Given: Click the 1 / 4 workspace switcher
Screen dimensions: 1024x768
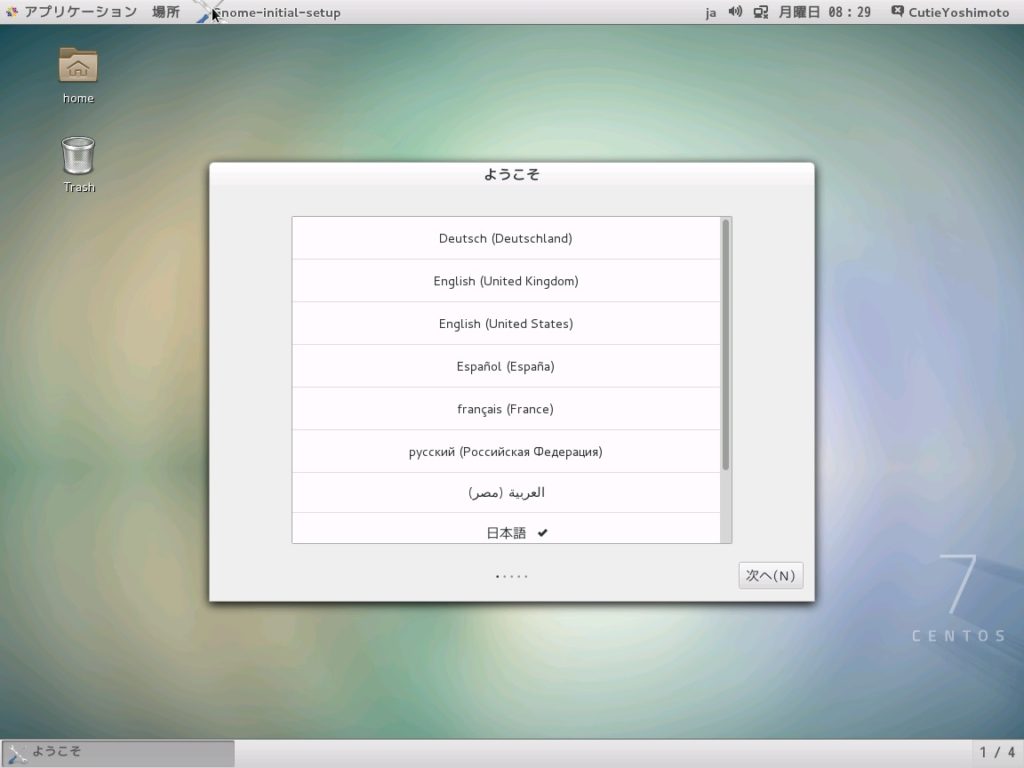Looking at the screenshot, I should tap(997, 752).
